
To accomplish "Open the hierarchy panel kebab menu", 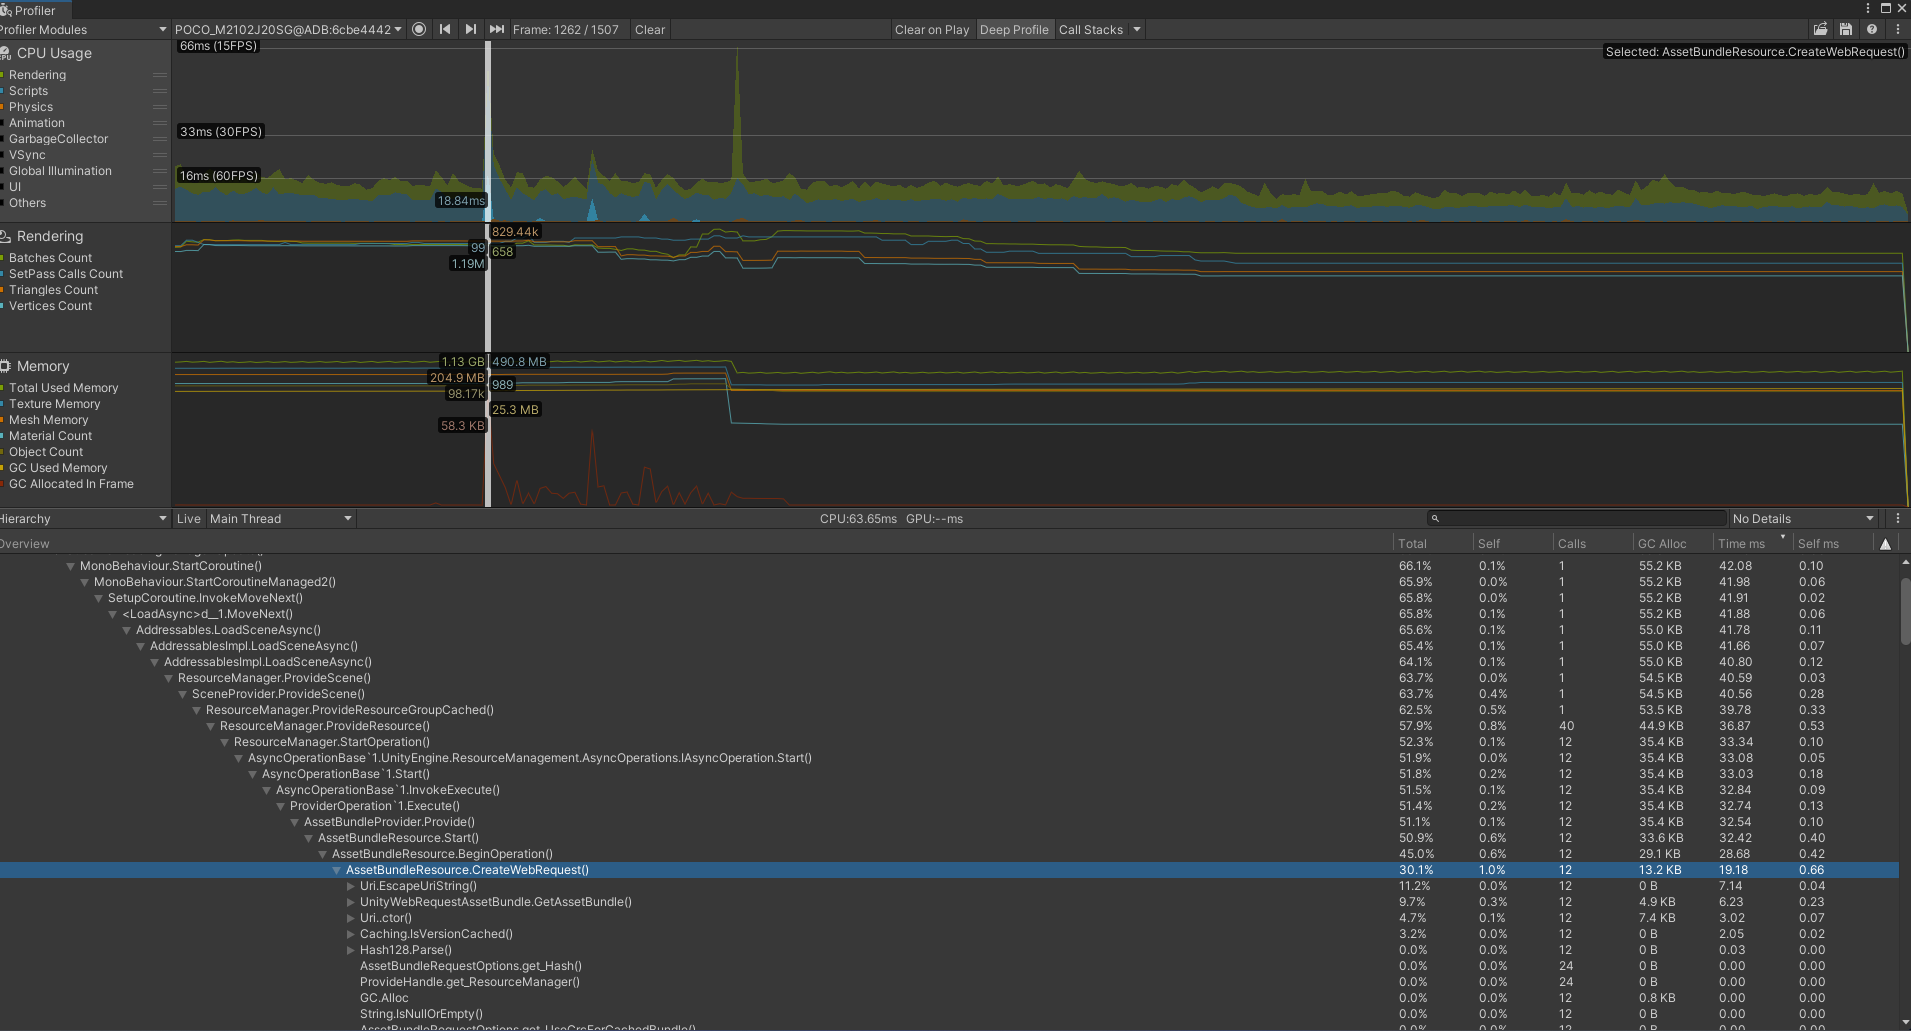I will 1897,518.
